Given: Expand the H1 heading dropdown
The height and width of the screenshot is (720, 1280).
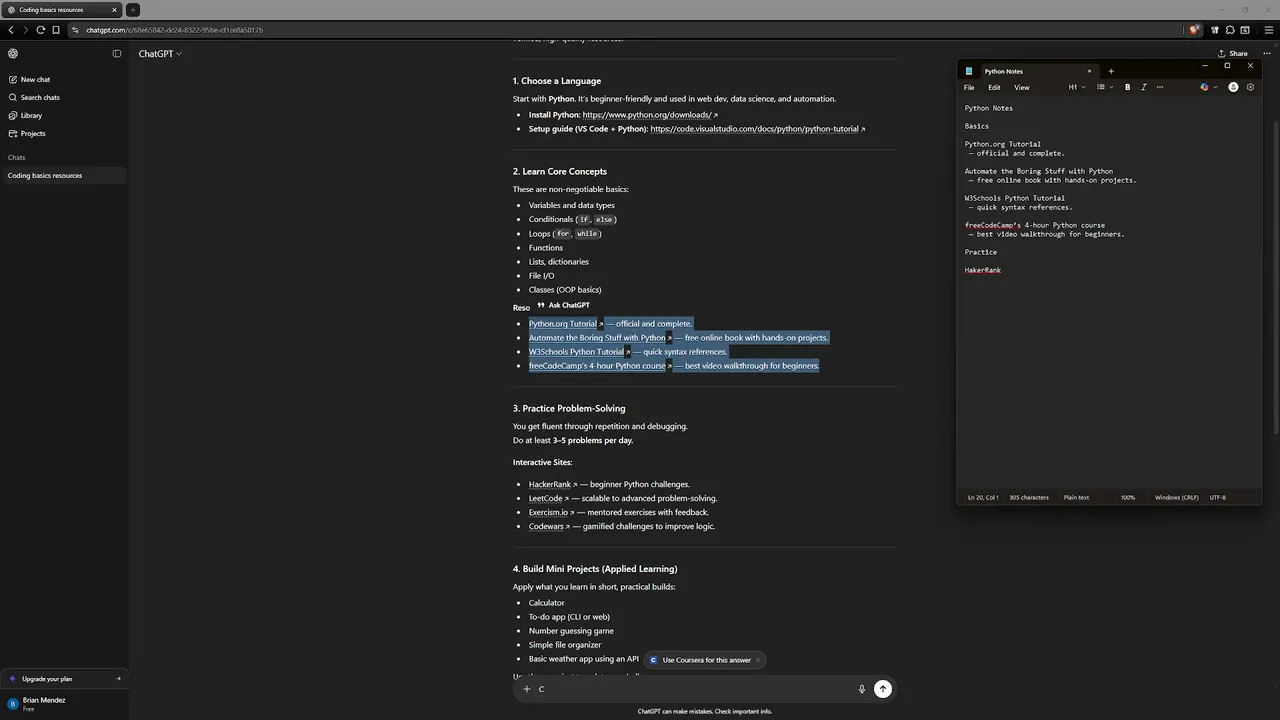Looking at the screenshot, I should [x=1076, y=87].
